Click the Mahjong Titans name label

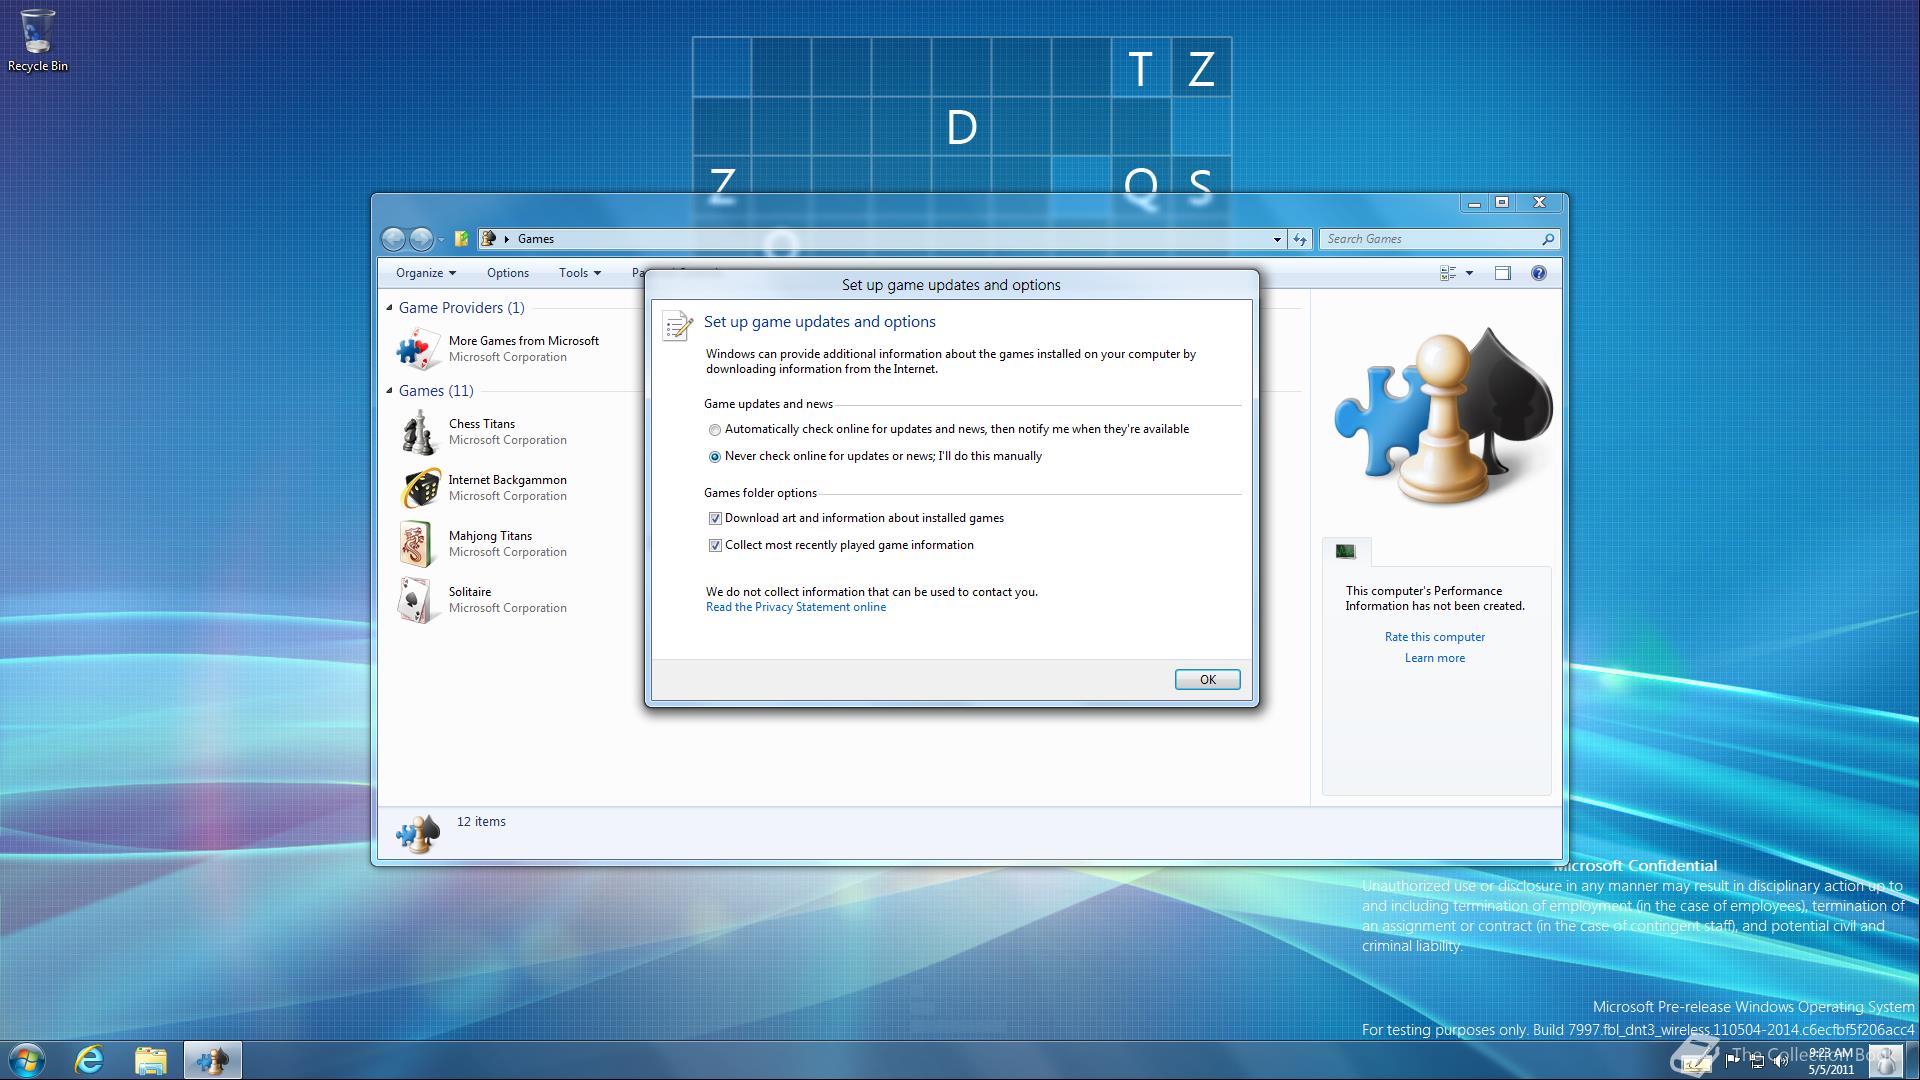point(490,536)
